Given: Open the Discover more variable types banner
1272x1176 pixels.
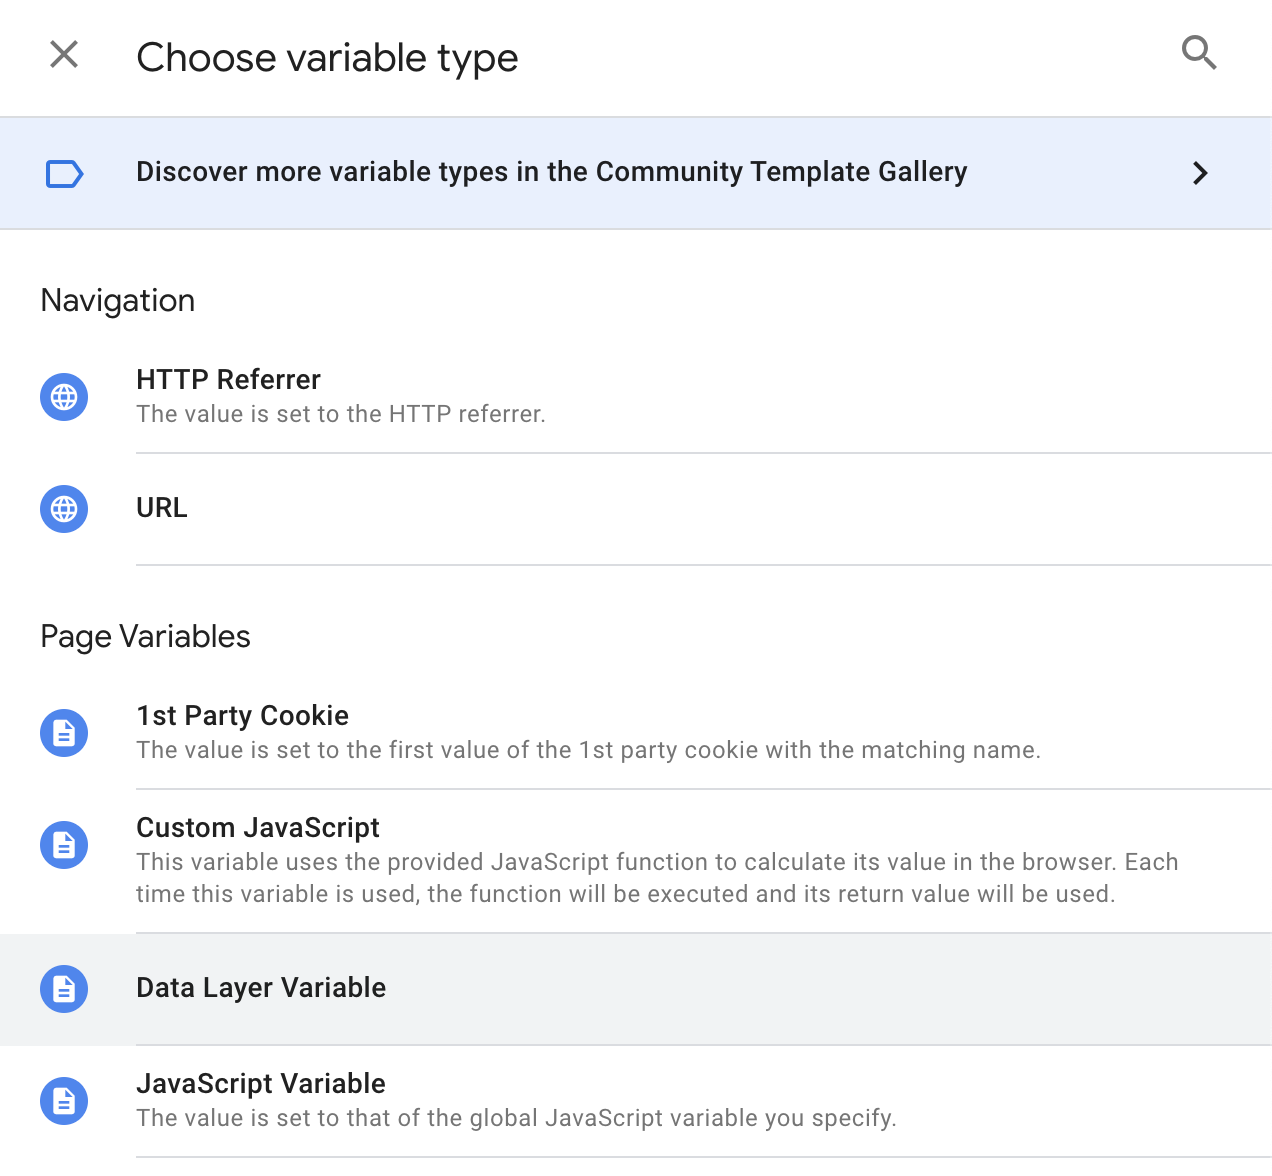Looking at the screenshot, I should 551,172.
